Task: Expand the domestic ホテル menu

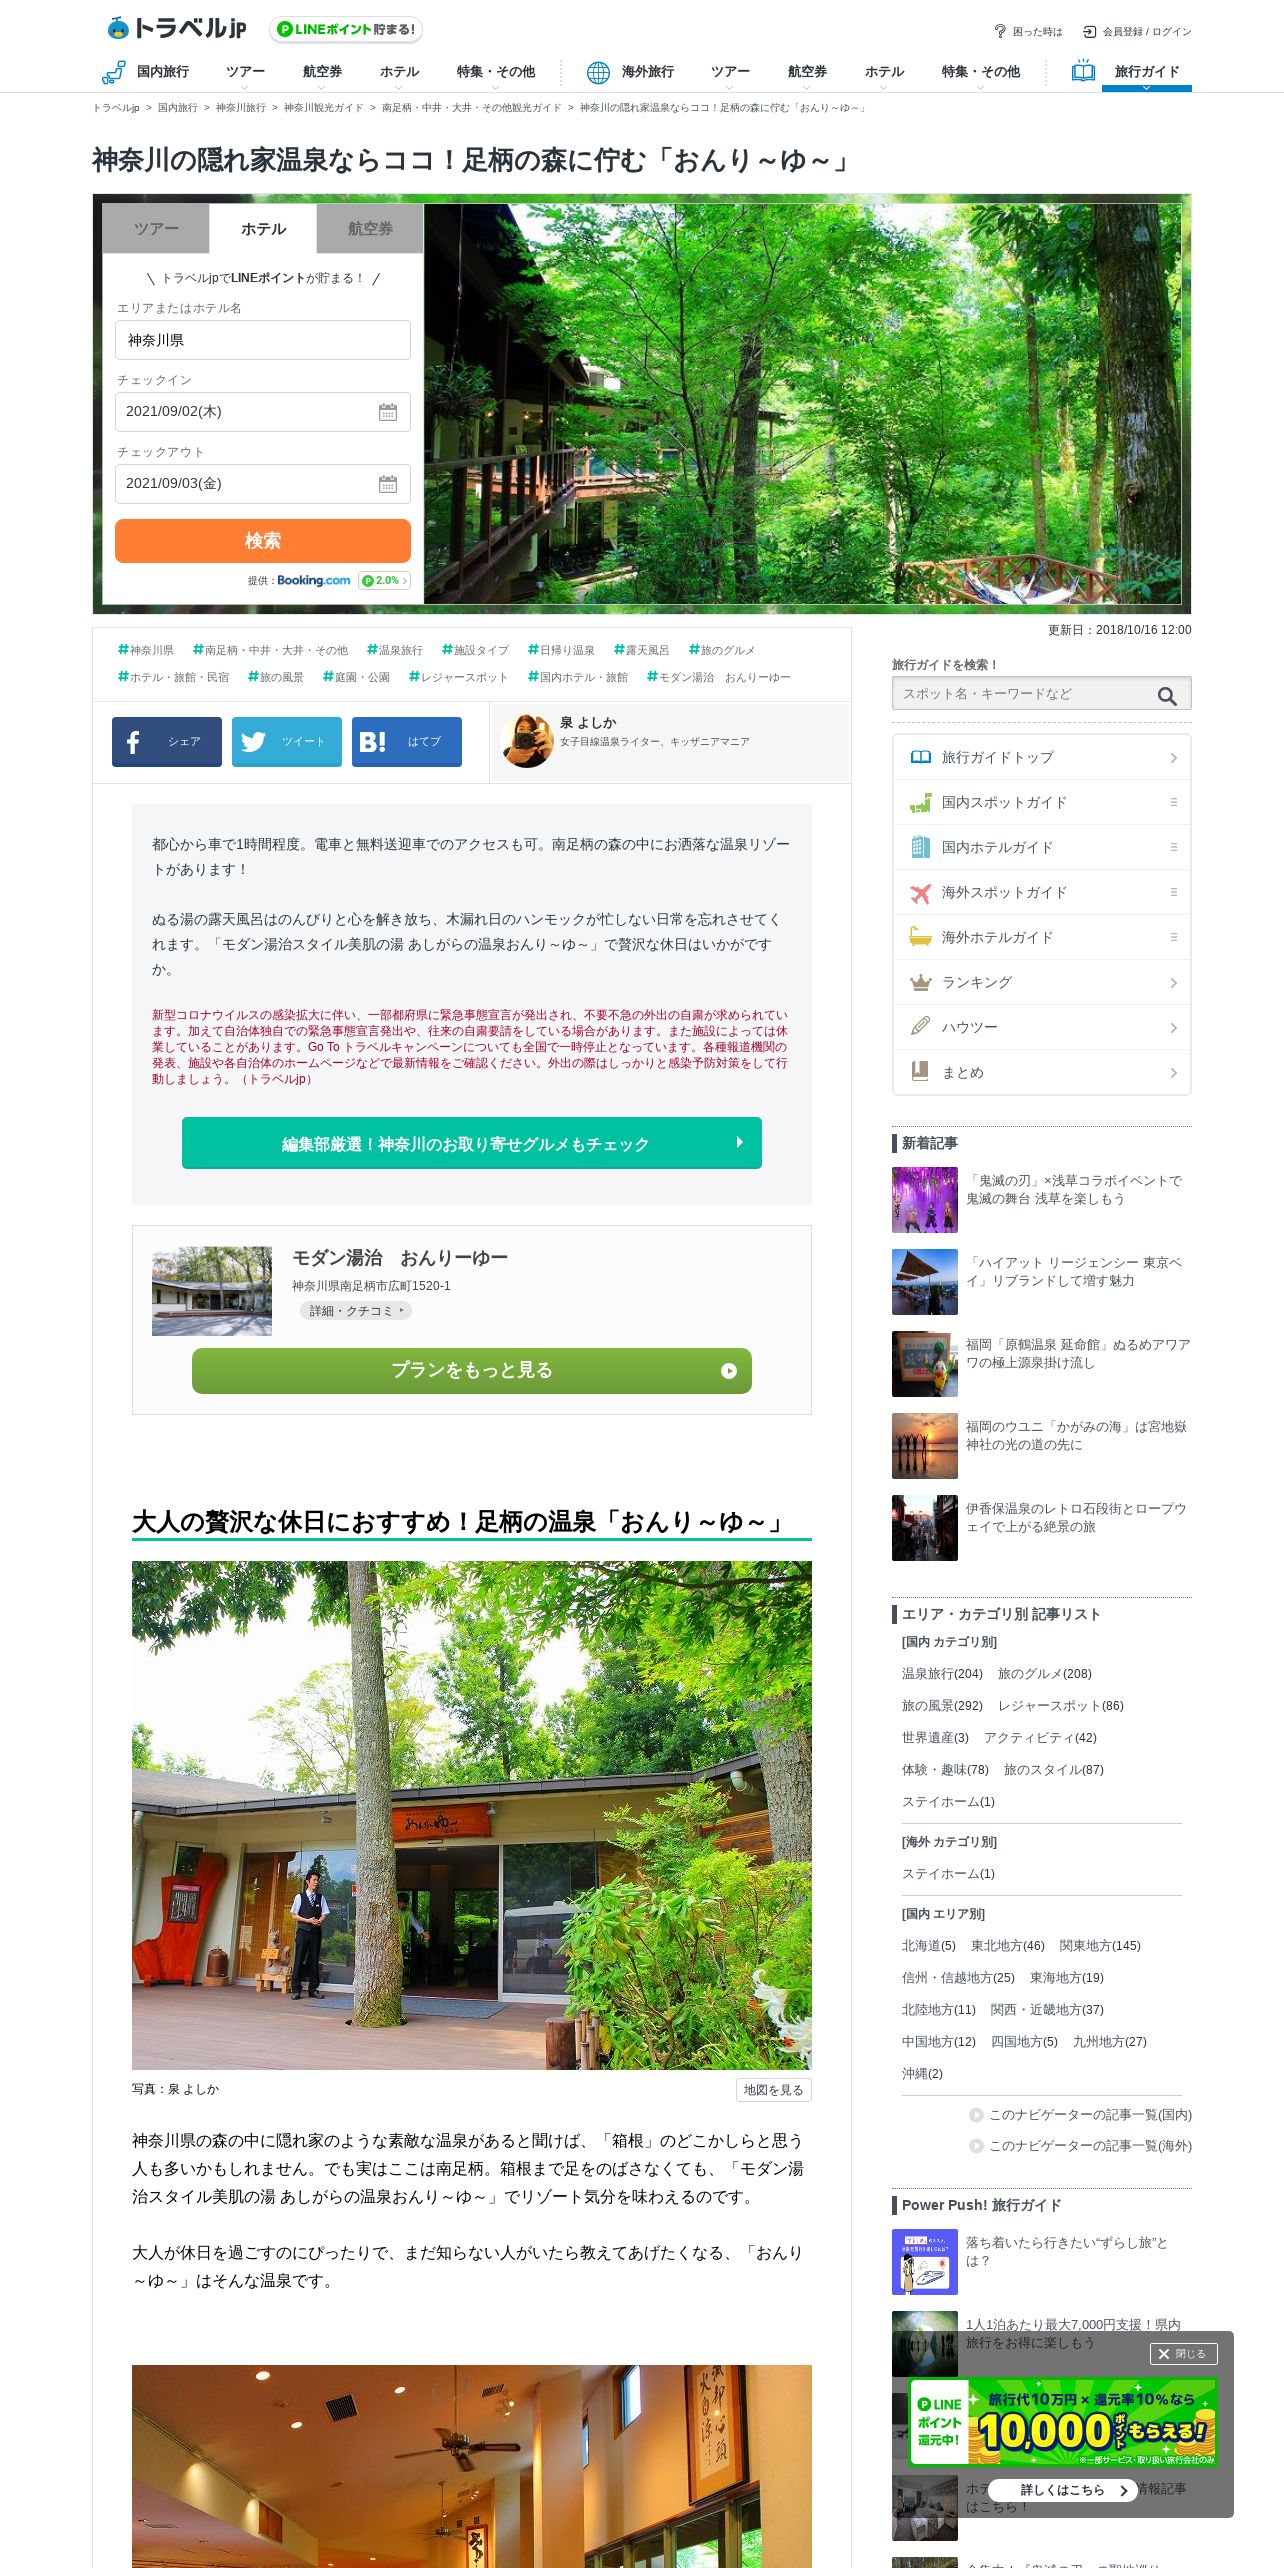Action: click(399, 73)
